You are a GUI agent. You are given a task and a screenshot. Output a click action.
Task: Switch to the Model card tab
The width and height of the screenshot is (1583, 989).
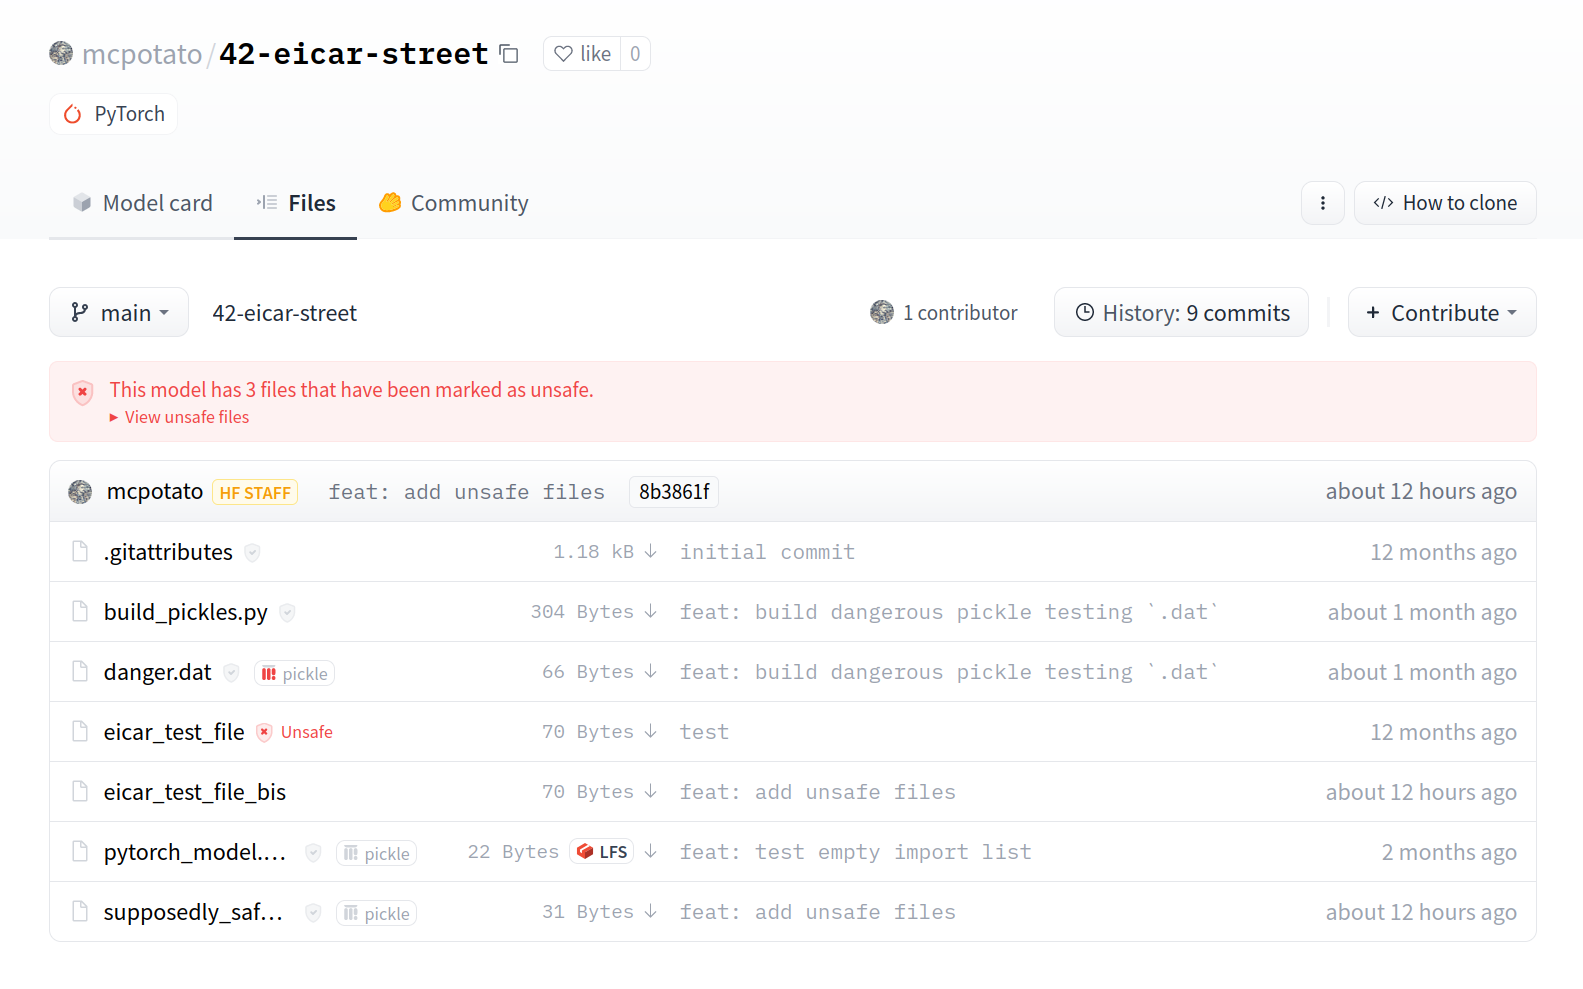(142, 203)
